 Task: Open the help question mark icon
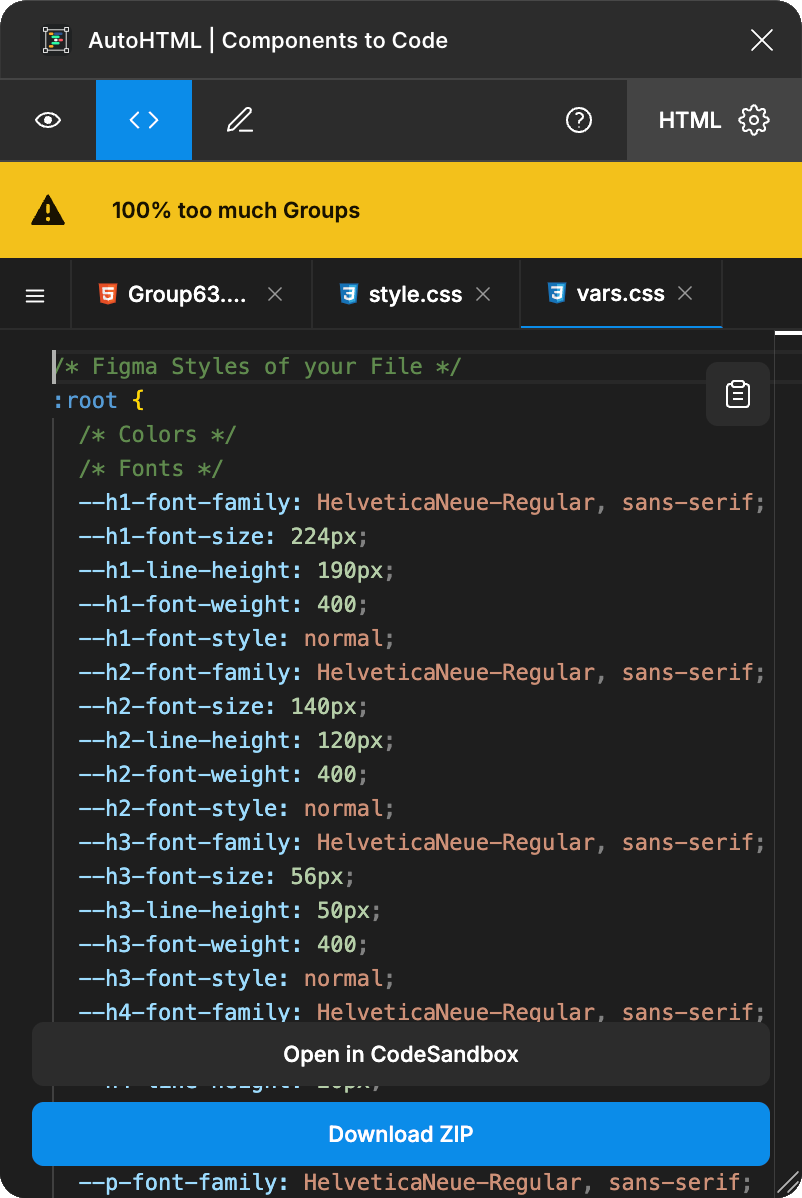coord(579,120)
